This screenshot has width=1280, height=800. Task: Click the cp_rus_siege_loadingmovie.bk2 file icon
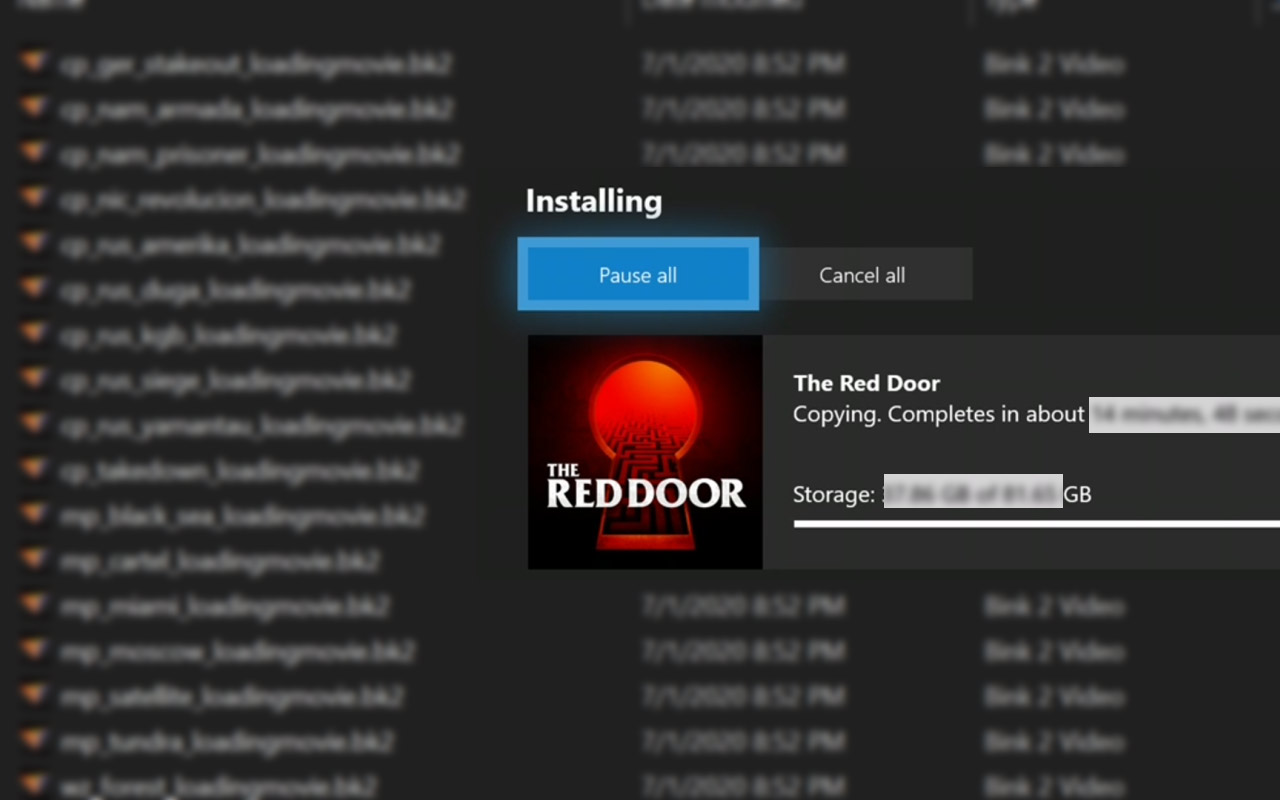(x=35, y=378)
